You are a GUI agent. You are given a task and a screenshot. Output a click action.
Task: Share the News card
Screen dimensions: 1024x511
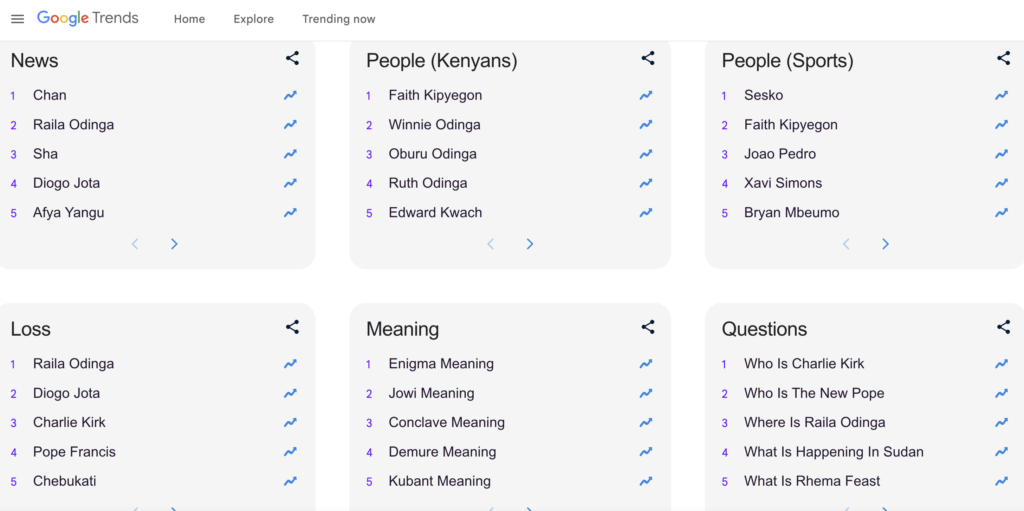pyautogui.click(x=292, y=59)
